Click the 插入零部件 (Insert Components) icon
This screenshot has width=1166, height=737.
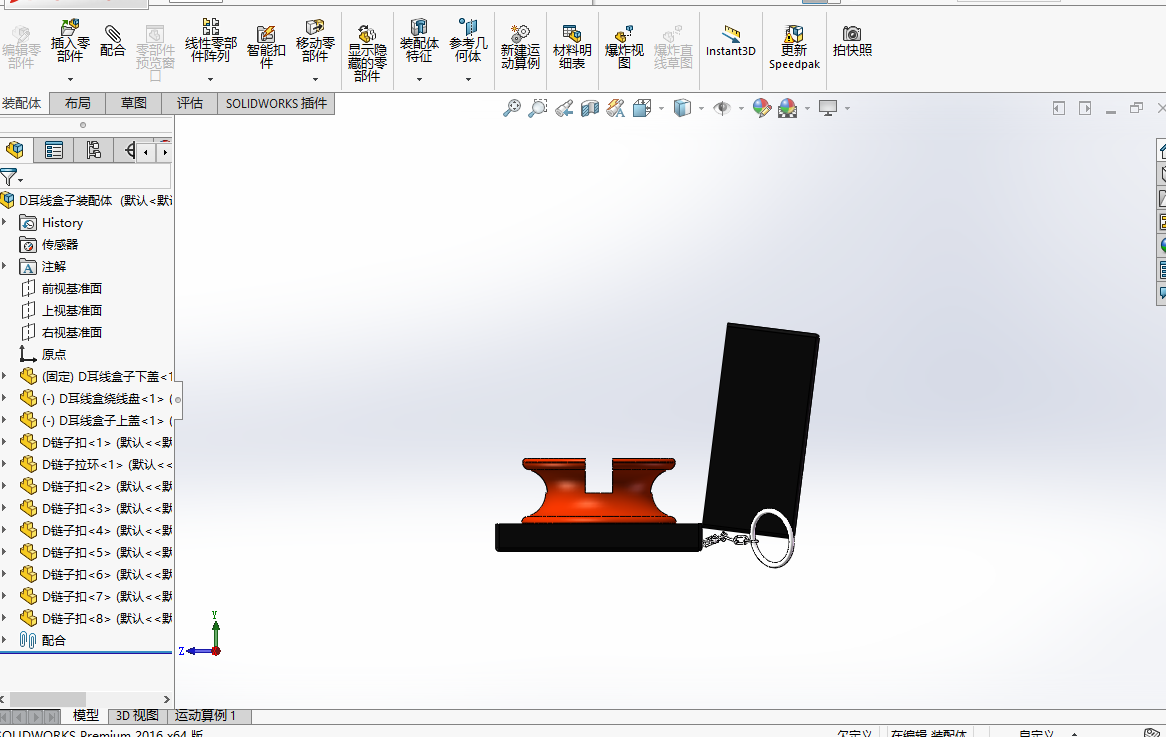70,42
